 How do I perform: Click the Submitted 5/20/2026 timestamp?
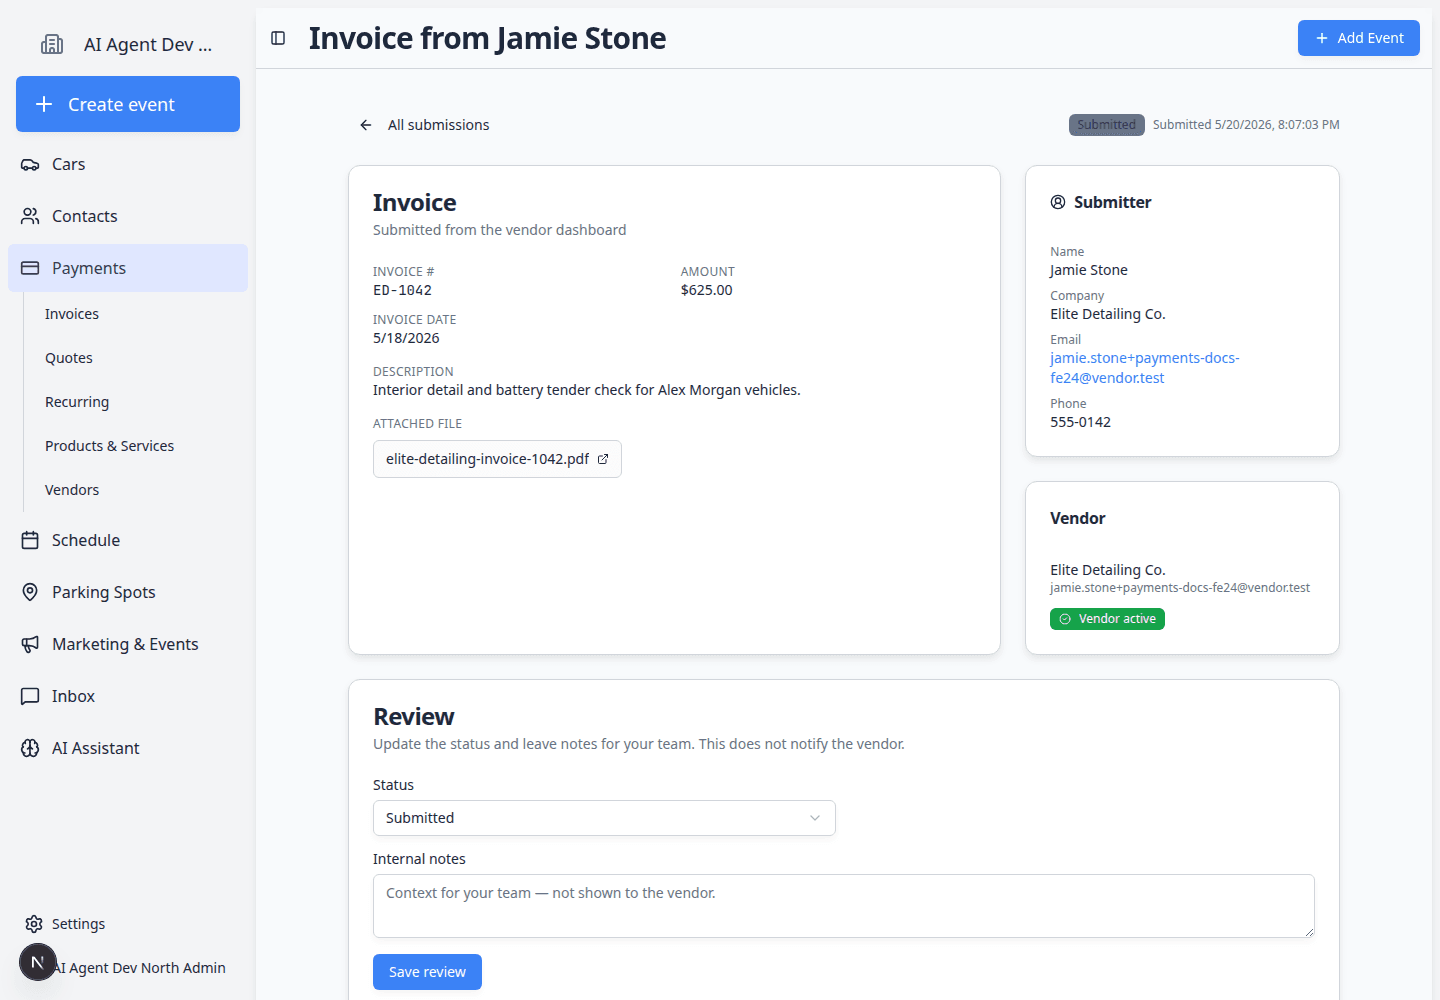(1246, 125)
